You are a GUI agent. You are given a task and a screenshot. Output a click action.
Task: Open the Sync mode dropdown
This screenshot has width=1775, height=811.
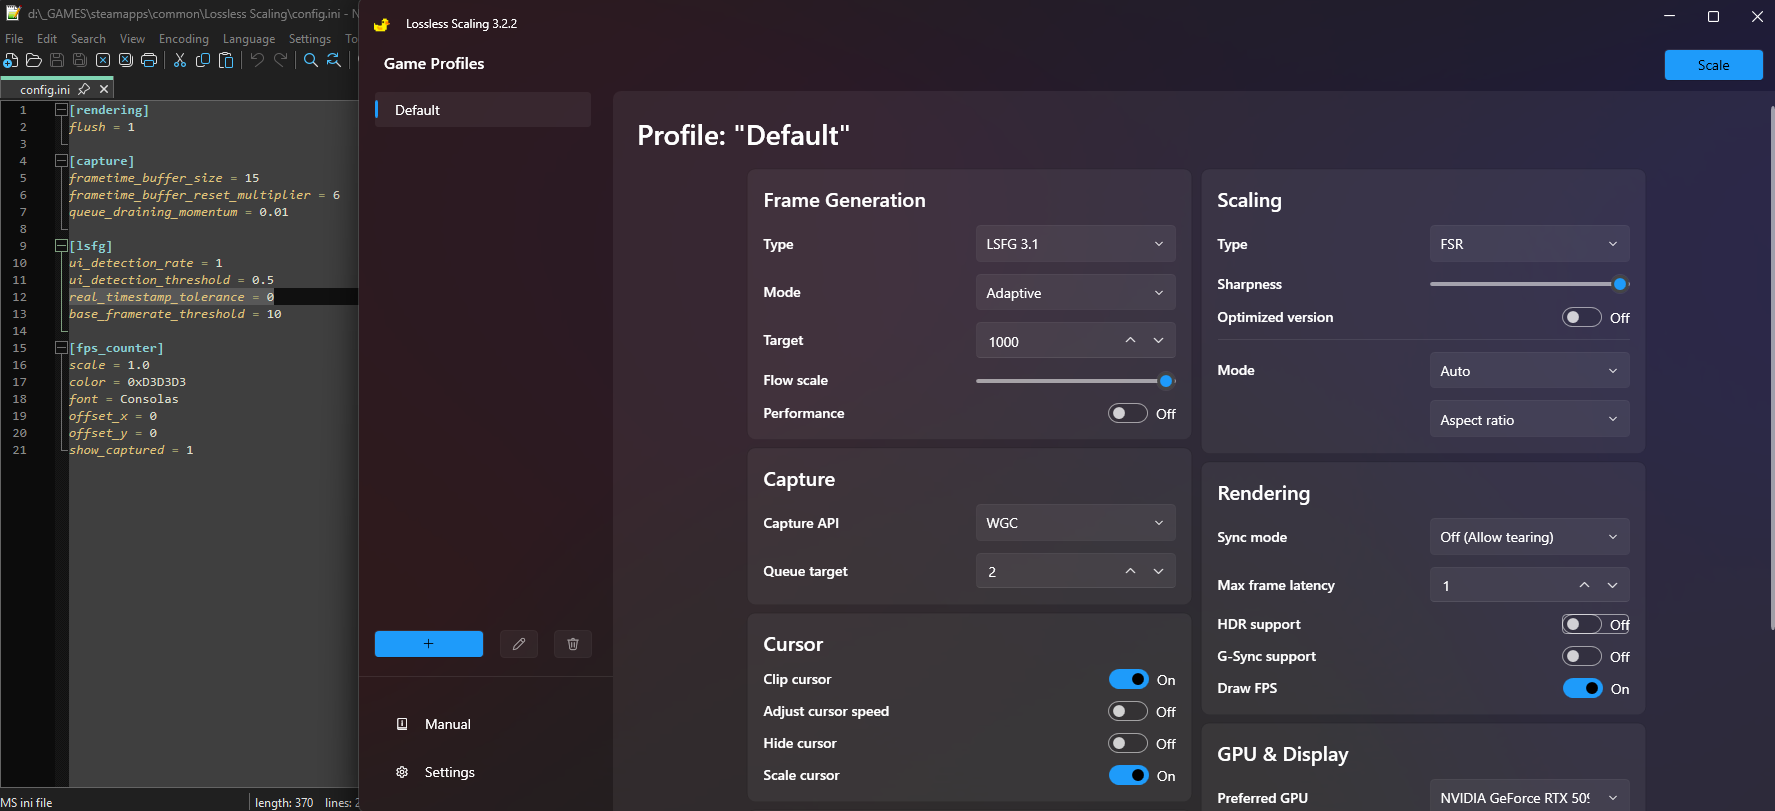pyautogui.click(x=1529, y=537)
